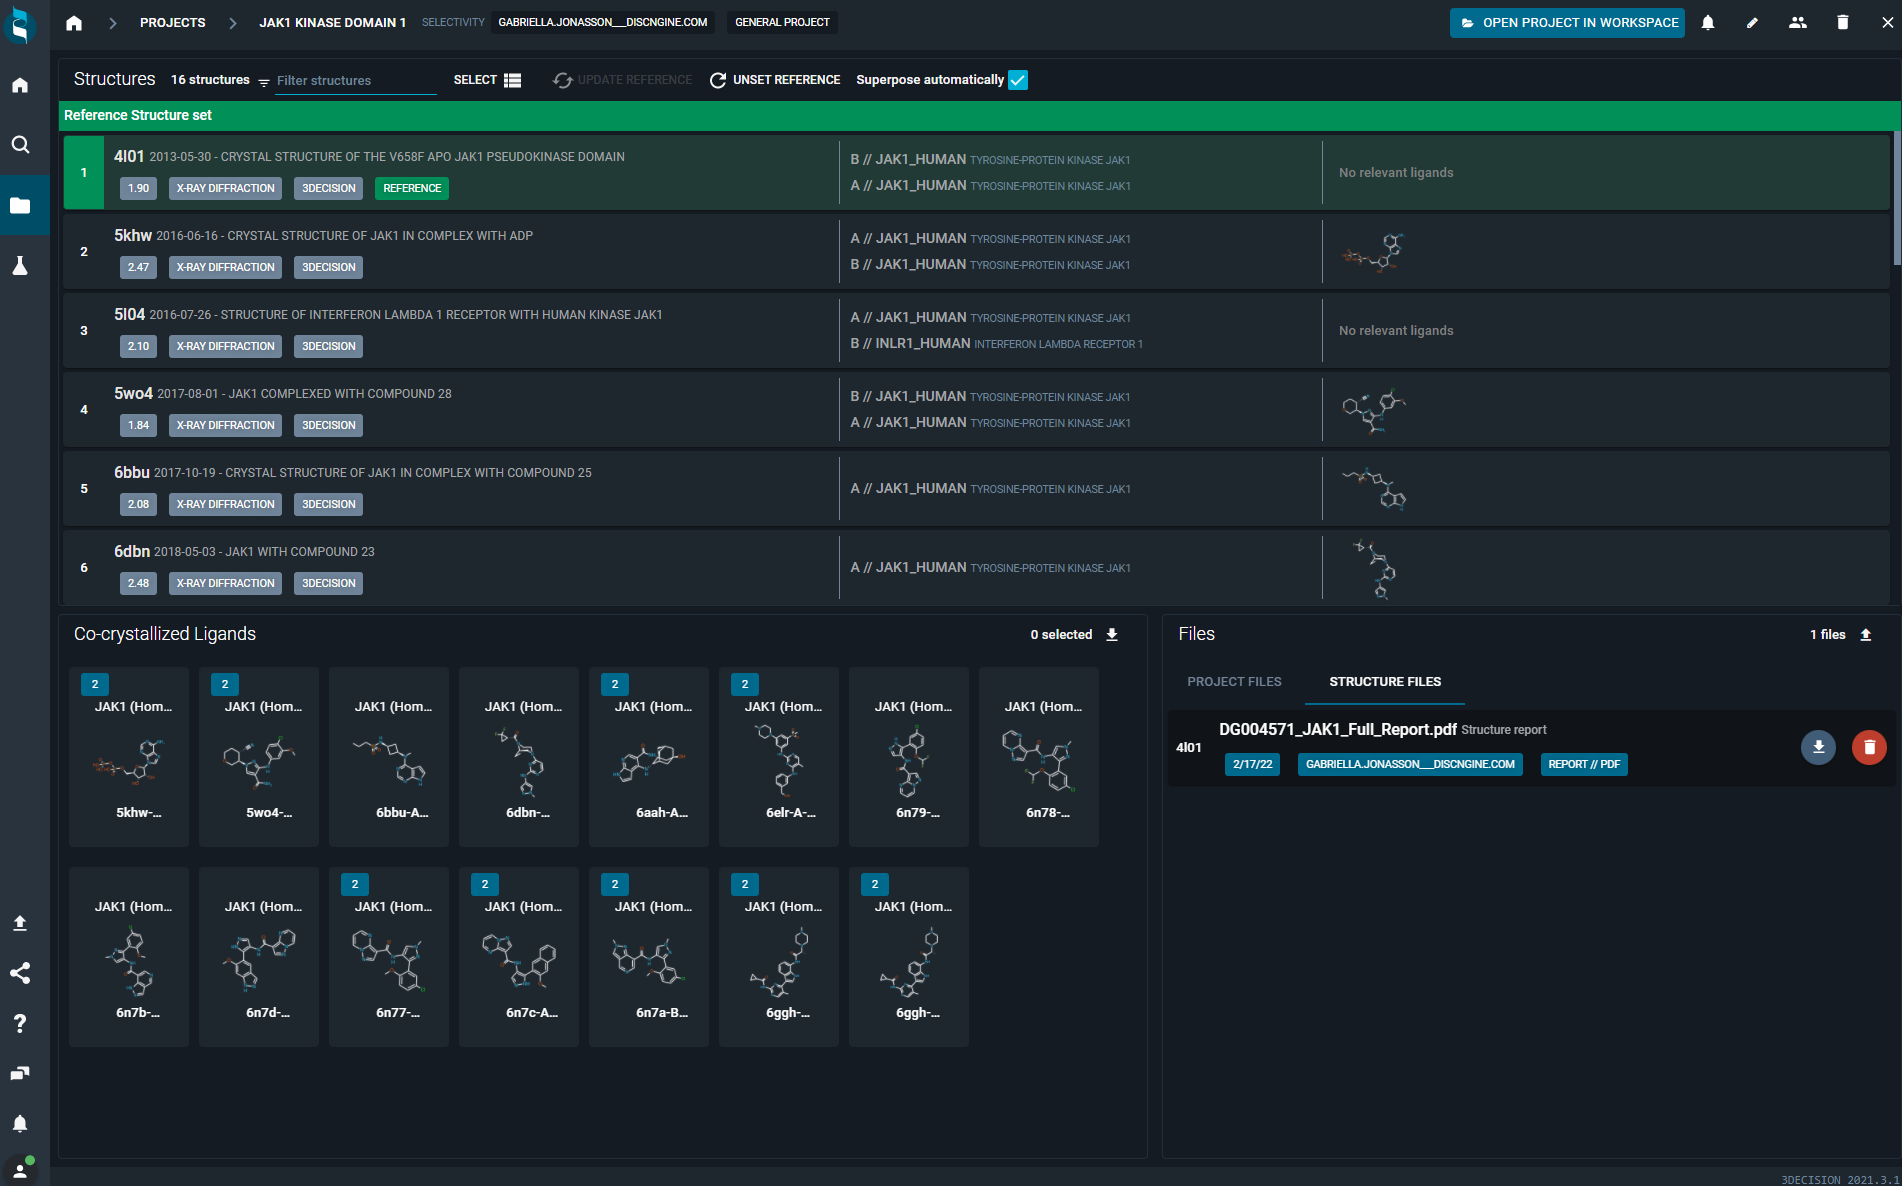Focus the Filter structures input field
Screen dimensions: 1902x1186
(x=355, y=81)
